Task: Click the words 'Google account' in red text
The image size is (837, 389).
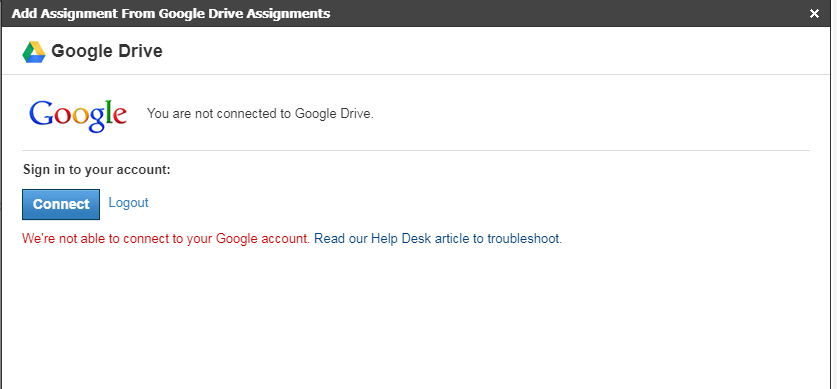Action: tap(263, 239)
